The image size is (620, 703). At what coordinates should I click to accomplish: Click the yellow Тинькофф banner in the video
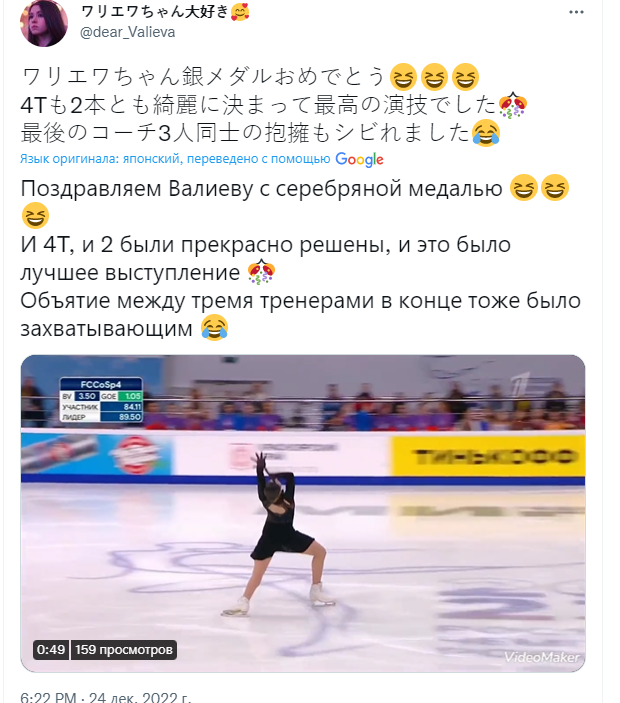point(489,456)
